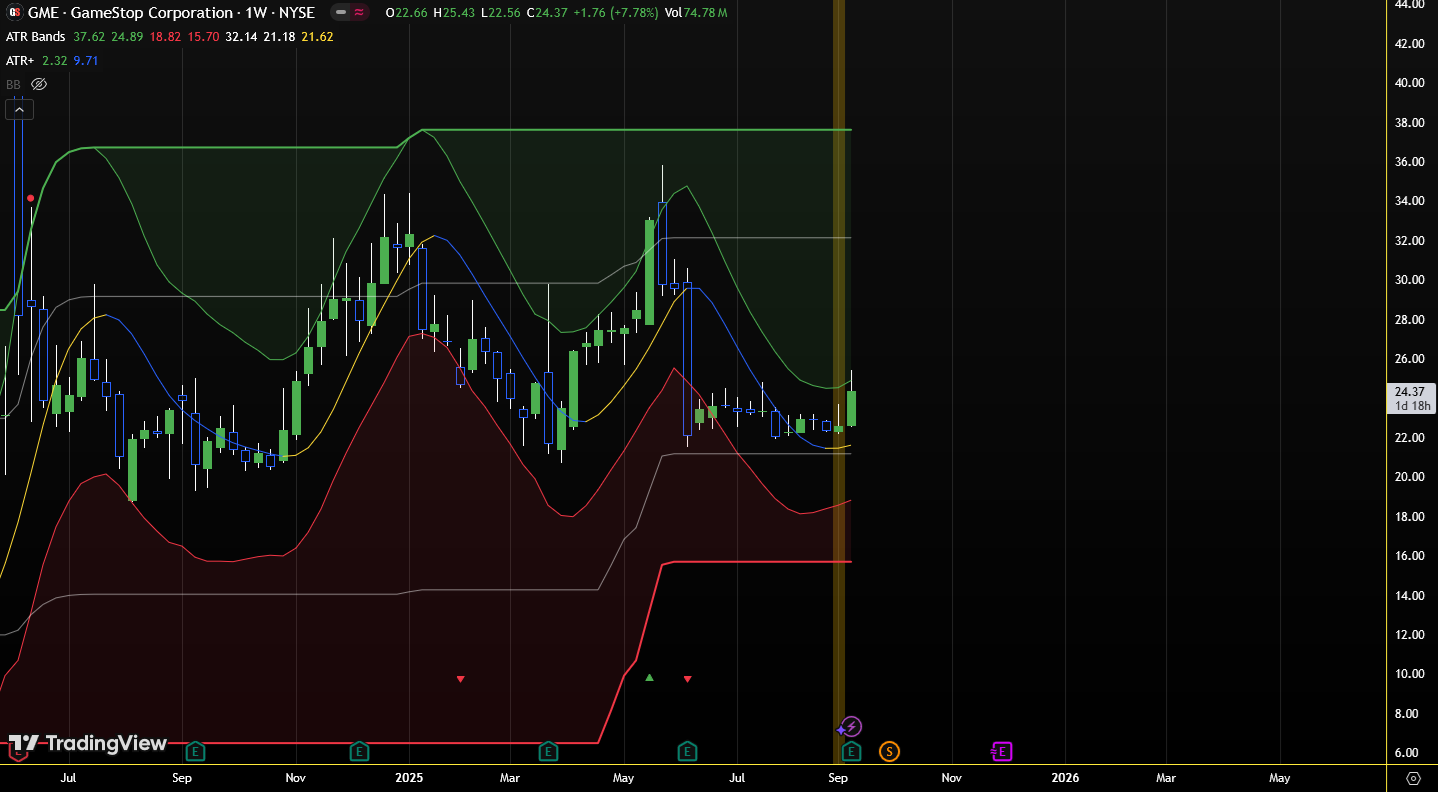Open the earnings marker at Sep 2025
Image resolution: width=1438 pixels, height=792 pixels.
pyautogui.click(x=851, y=750)
